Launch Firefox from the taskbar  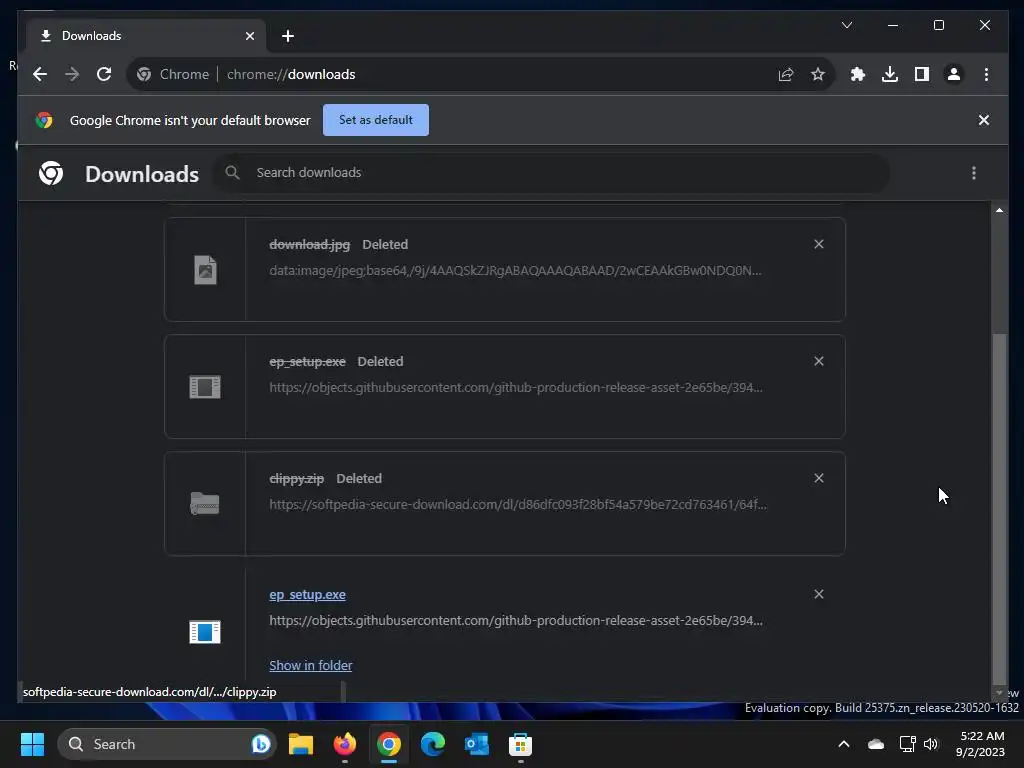click(x=345, y=744)
